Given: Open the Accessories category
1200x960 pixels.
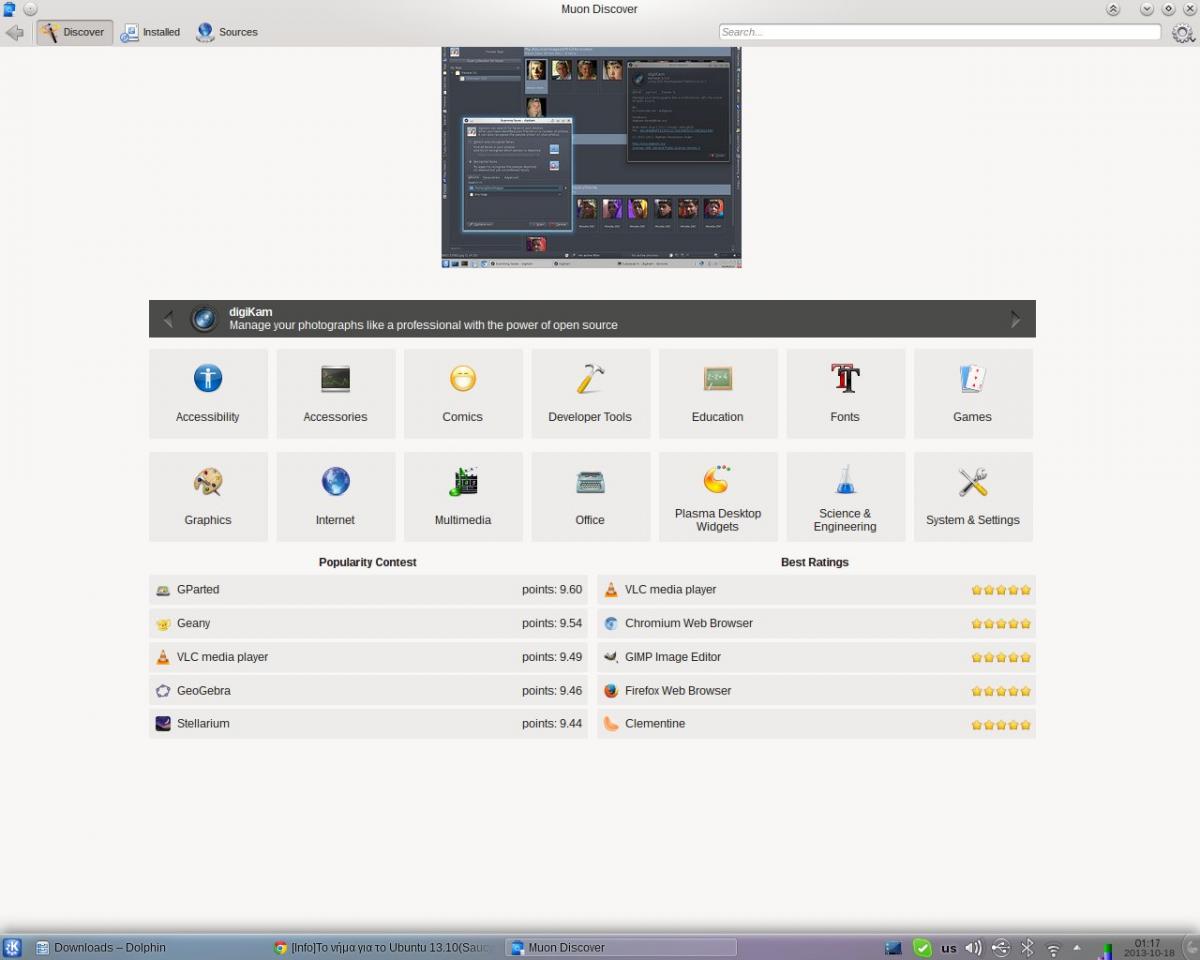Looking at the screenshot, I should [x=335, y=393].
